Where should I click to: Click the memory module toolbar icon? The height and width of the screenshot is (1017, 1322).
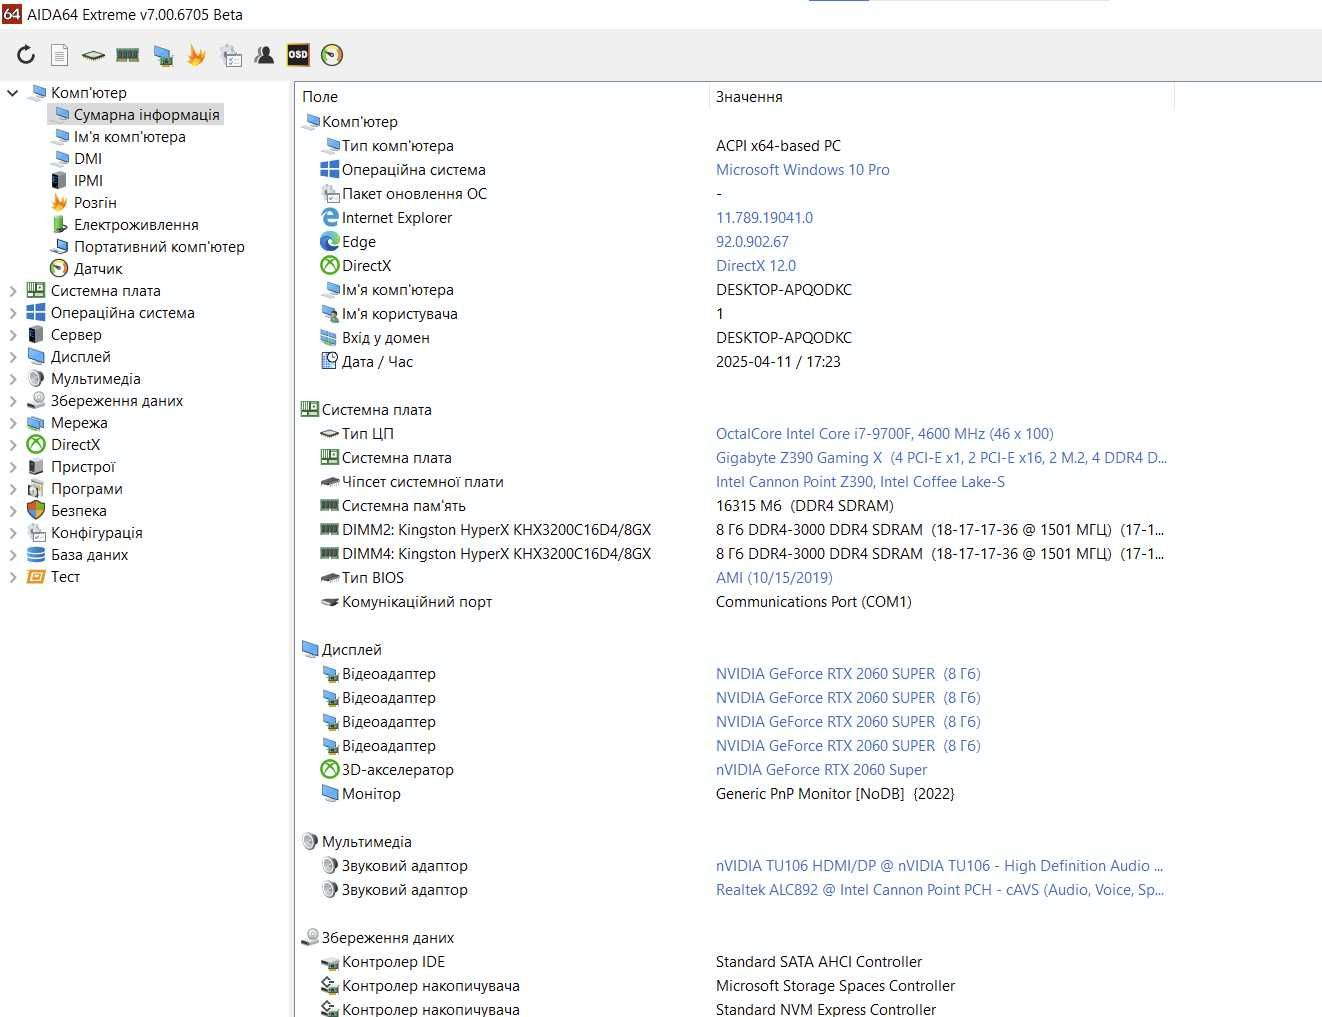[x=127, y=55]
